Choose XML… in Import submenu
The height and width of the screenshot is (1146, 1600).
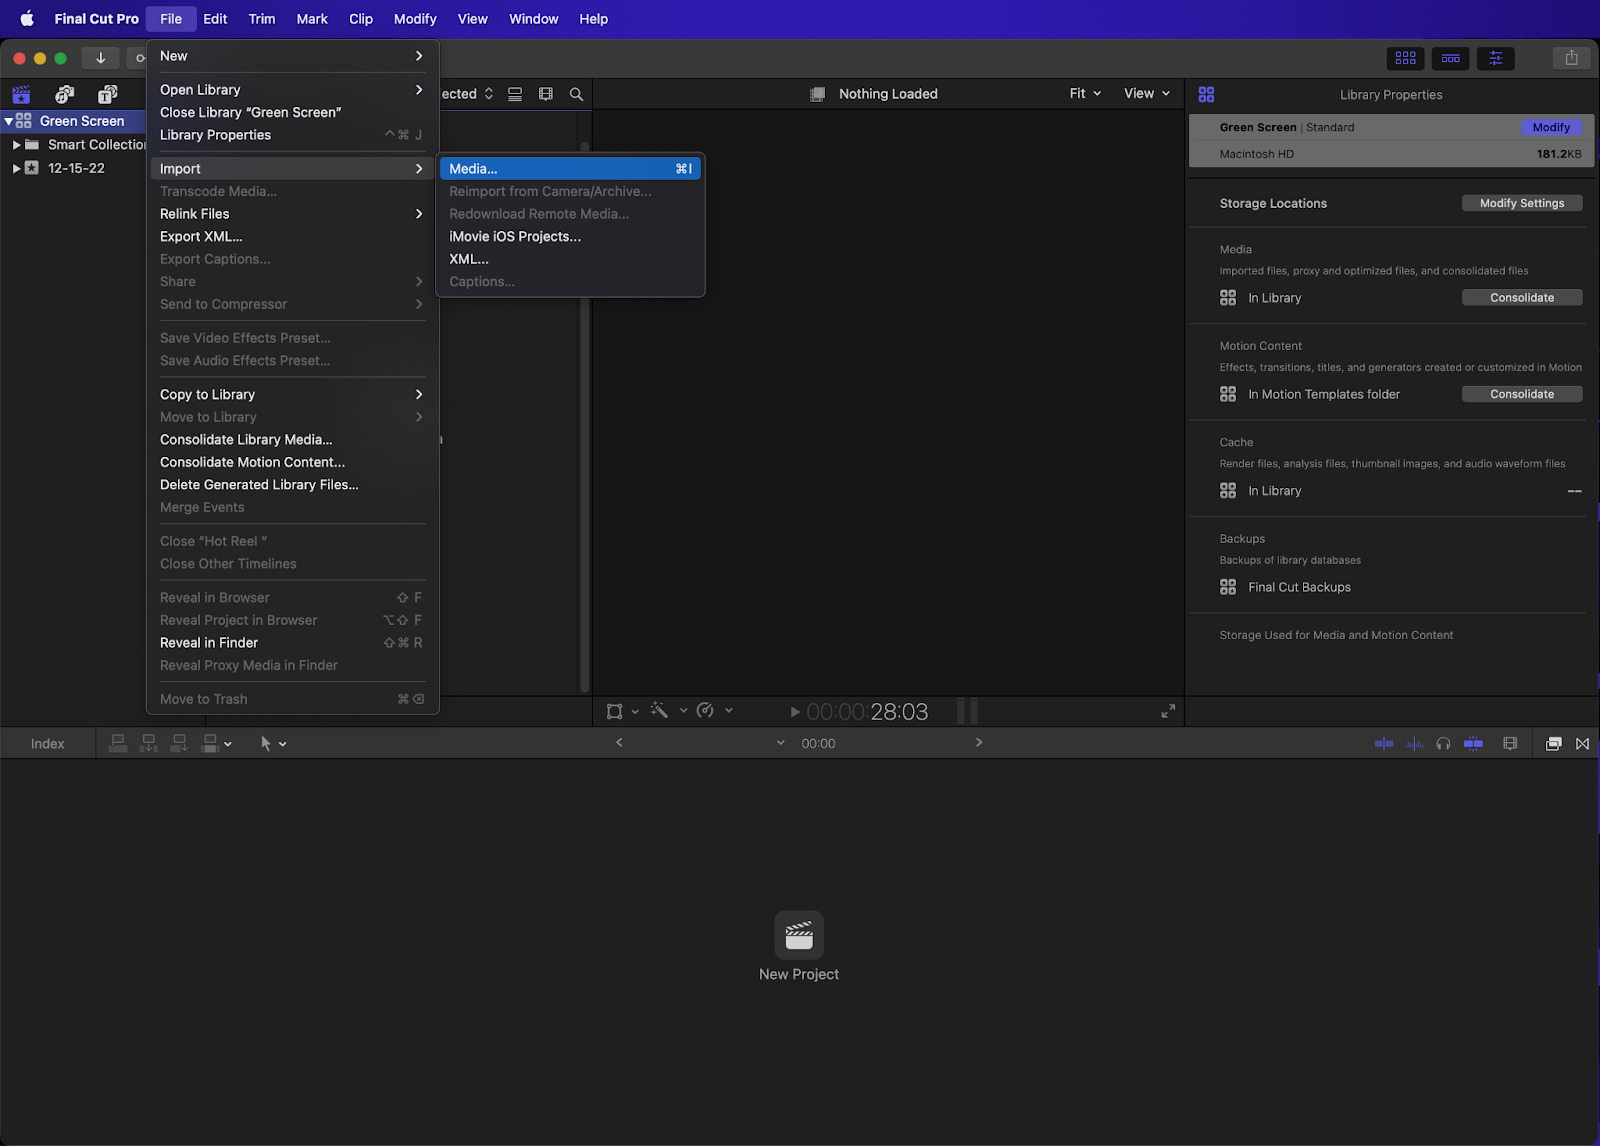click(x=570, y=259)
